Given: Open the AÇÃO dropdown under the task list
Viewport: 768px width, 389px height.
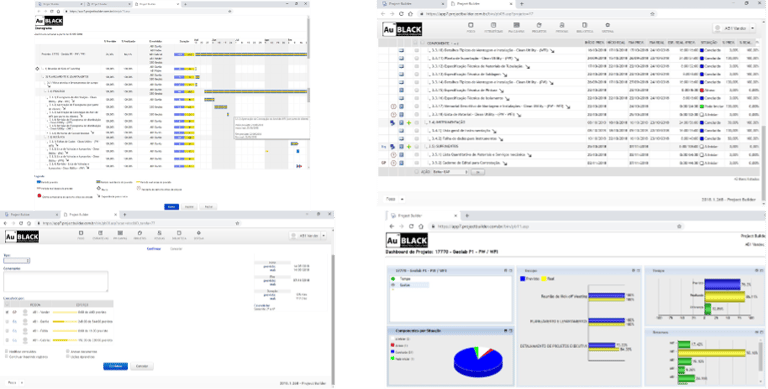Looking at the screenshot, I should (451, 172).
